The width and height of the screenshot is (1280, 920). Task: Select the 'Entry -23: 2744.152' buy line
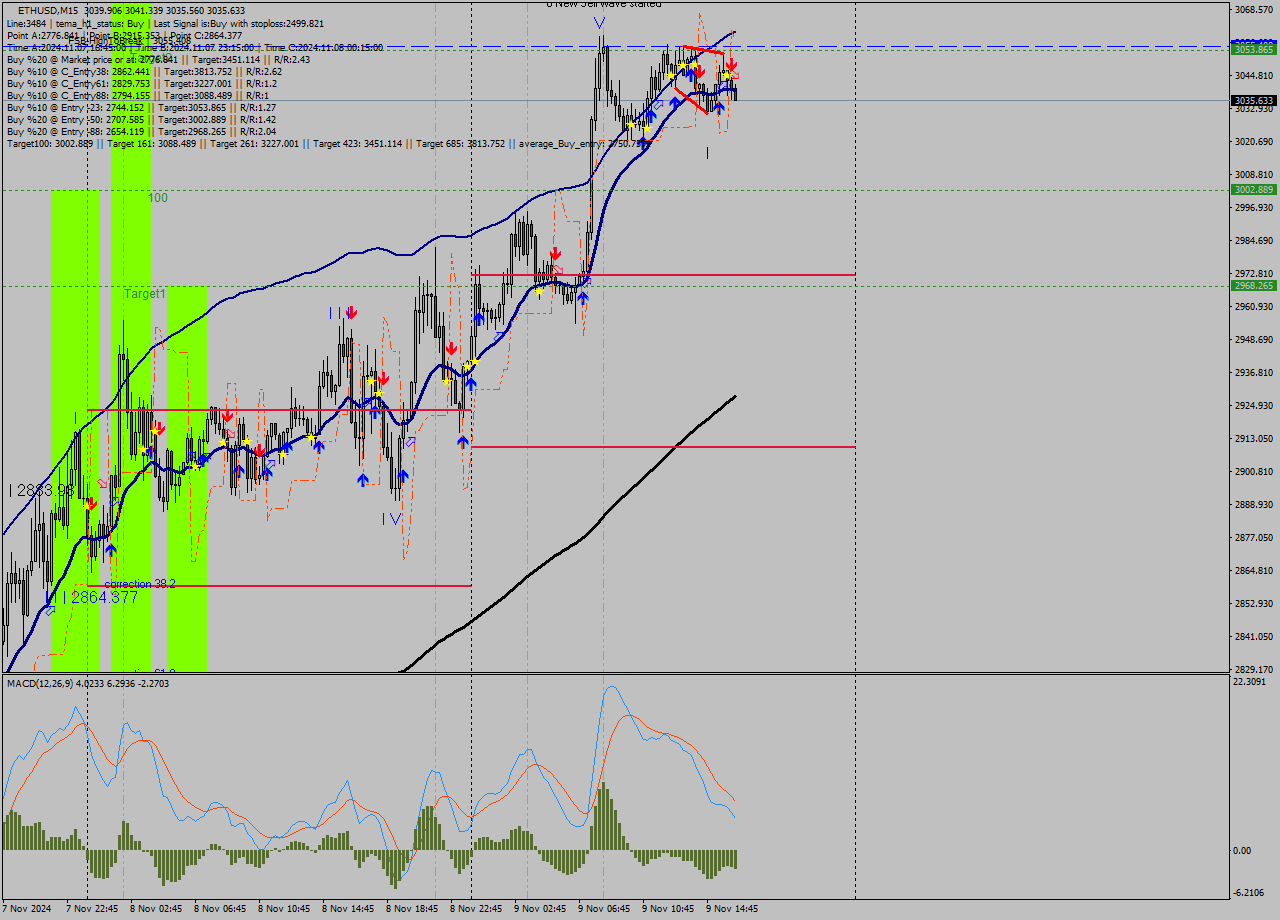pyautogui.click(x=141, y=107)
